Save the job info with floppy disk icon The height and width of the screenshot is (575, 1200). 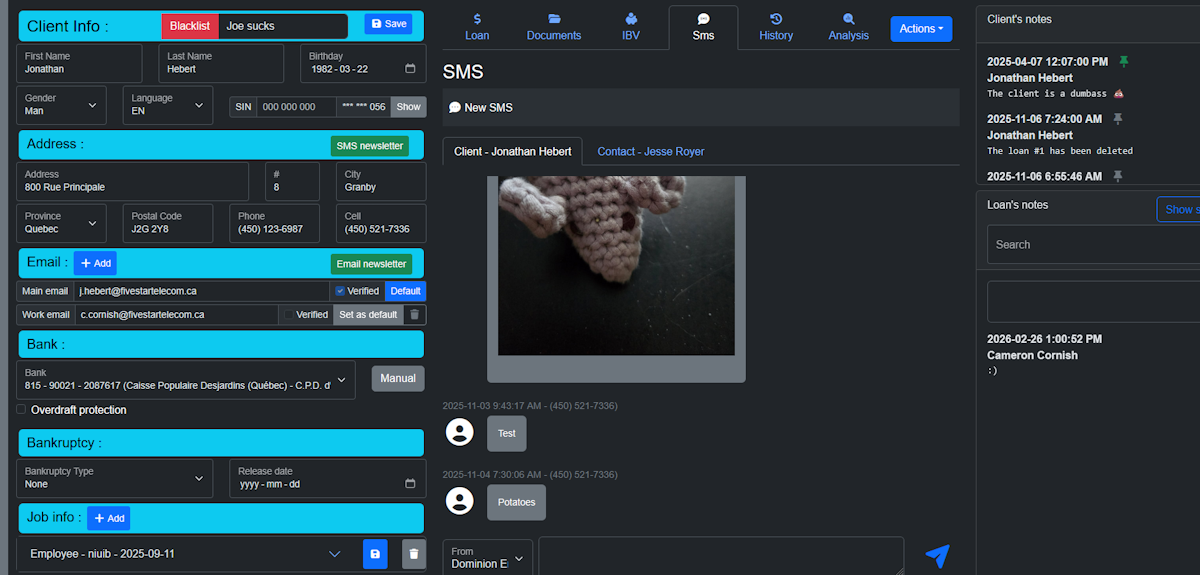375,554
